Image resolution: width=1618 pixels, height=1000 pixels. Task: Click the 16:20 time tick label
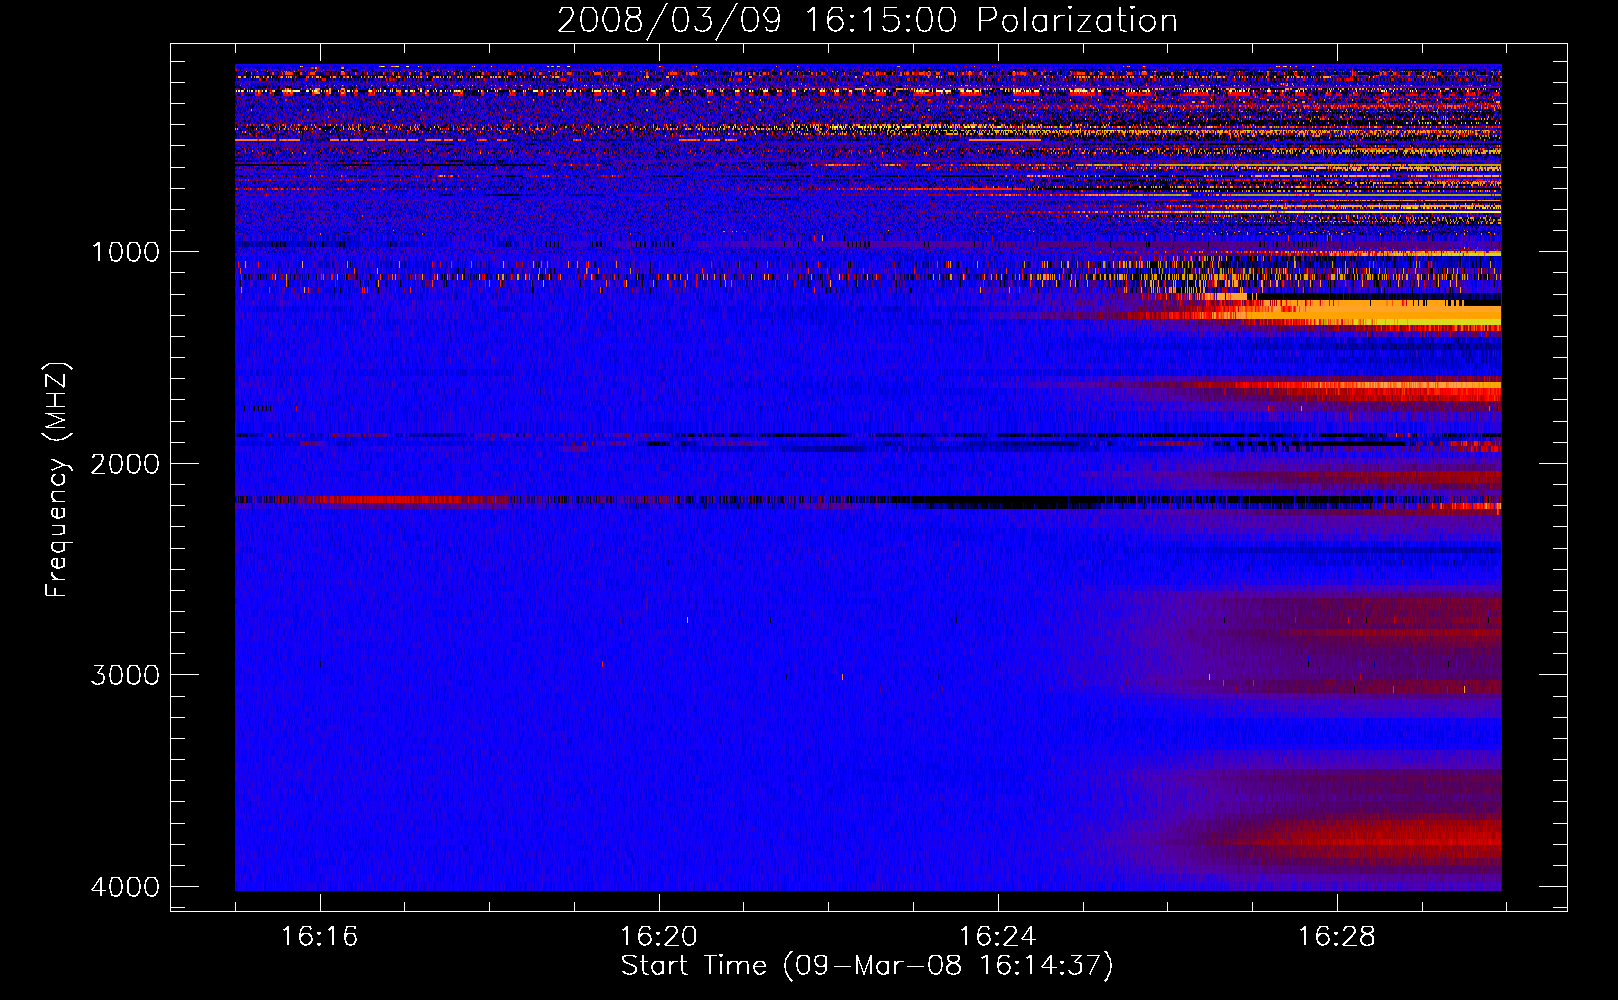click(x=658, y=937)
